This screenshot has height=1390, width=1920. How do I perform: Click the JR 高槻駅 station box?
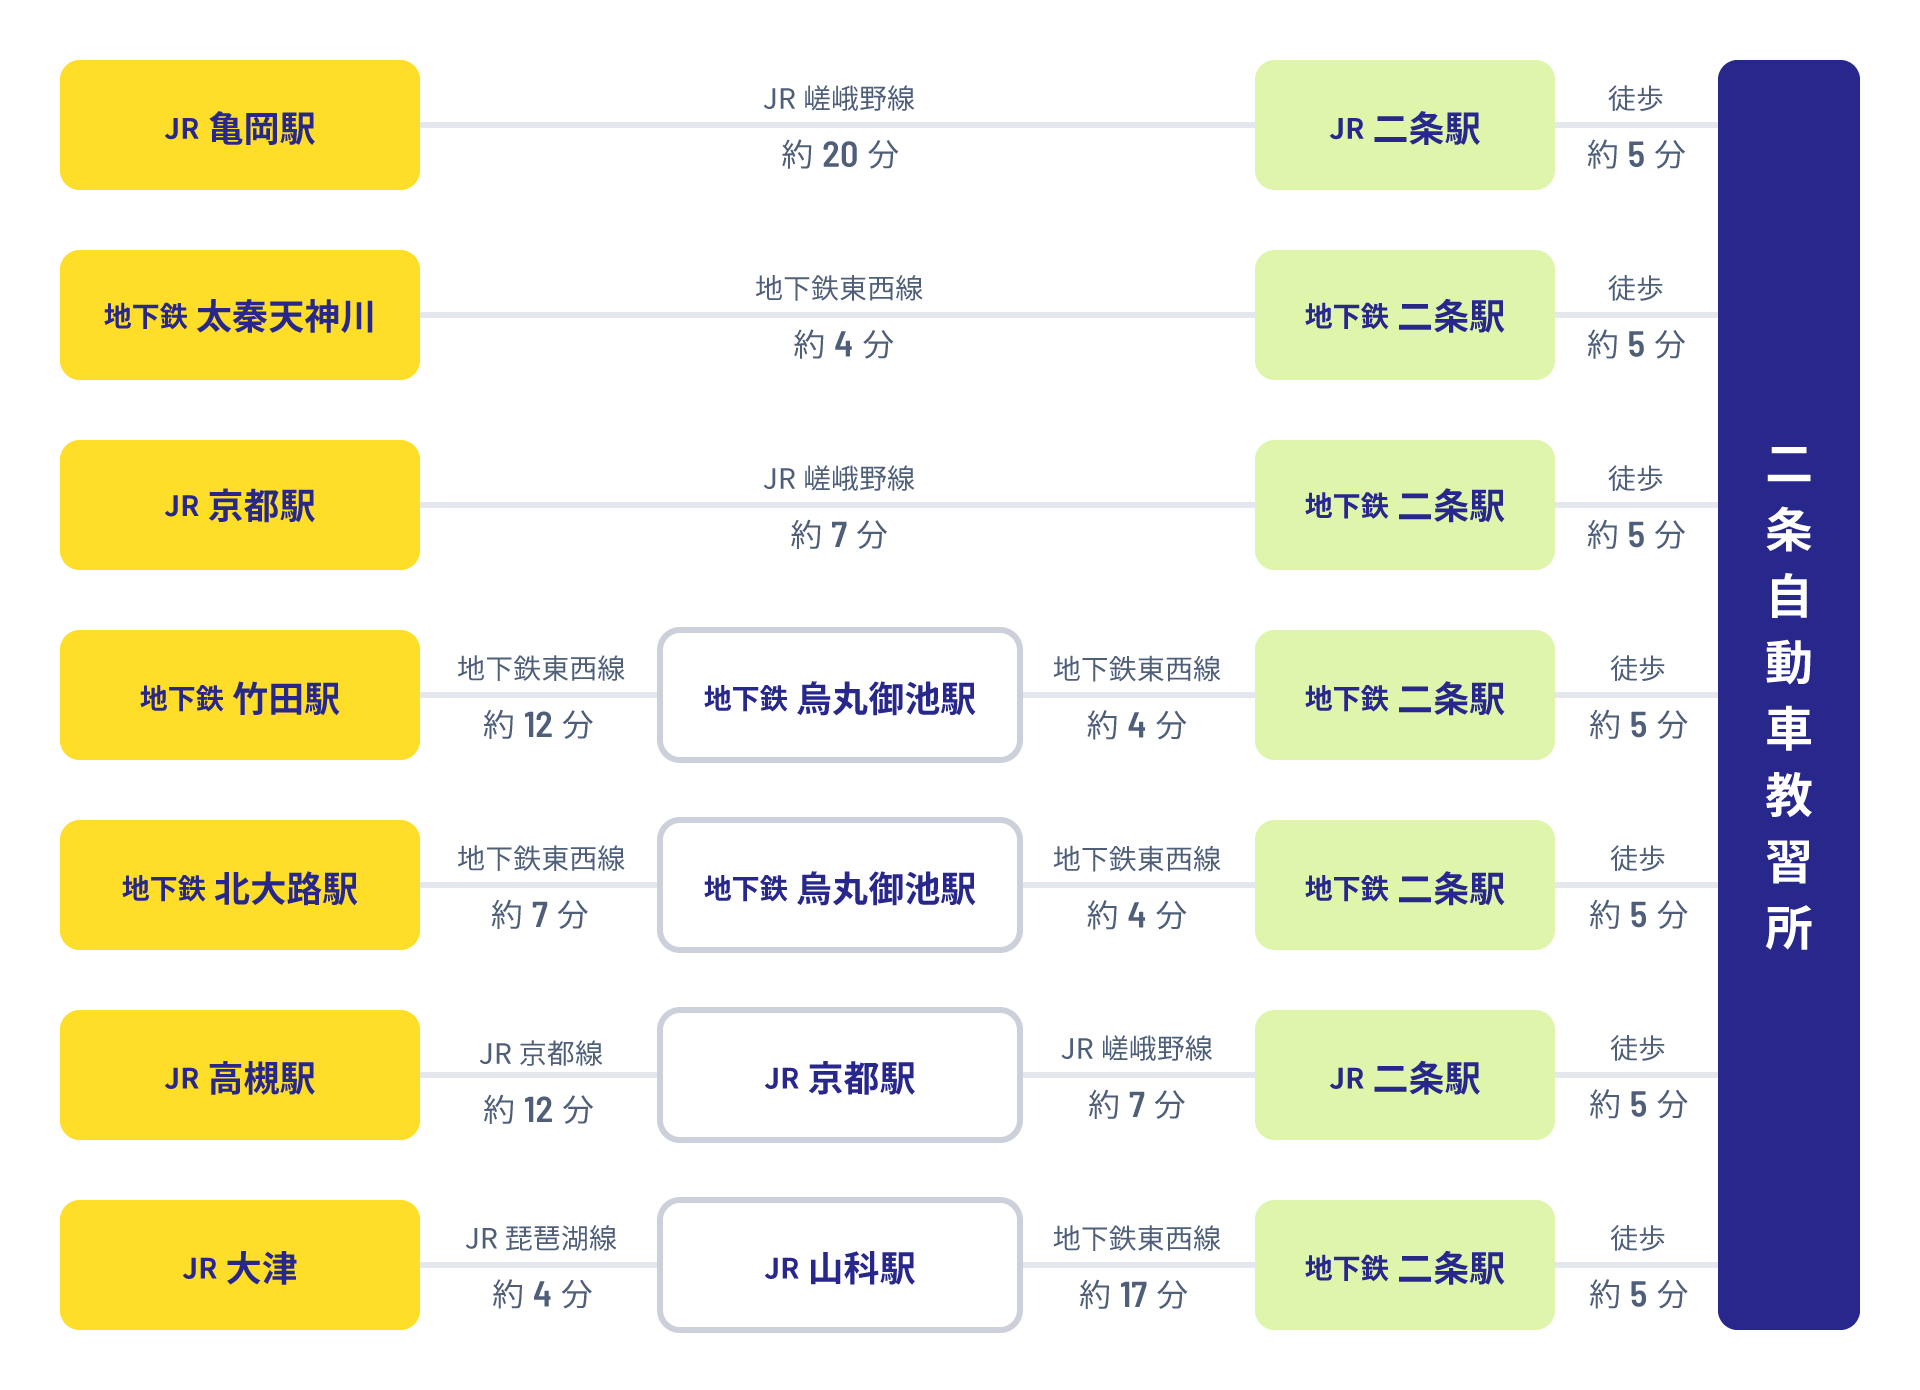[x=240, y=1075]
